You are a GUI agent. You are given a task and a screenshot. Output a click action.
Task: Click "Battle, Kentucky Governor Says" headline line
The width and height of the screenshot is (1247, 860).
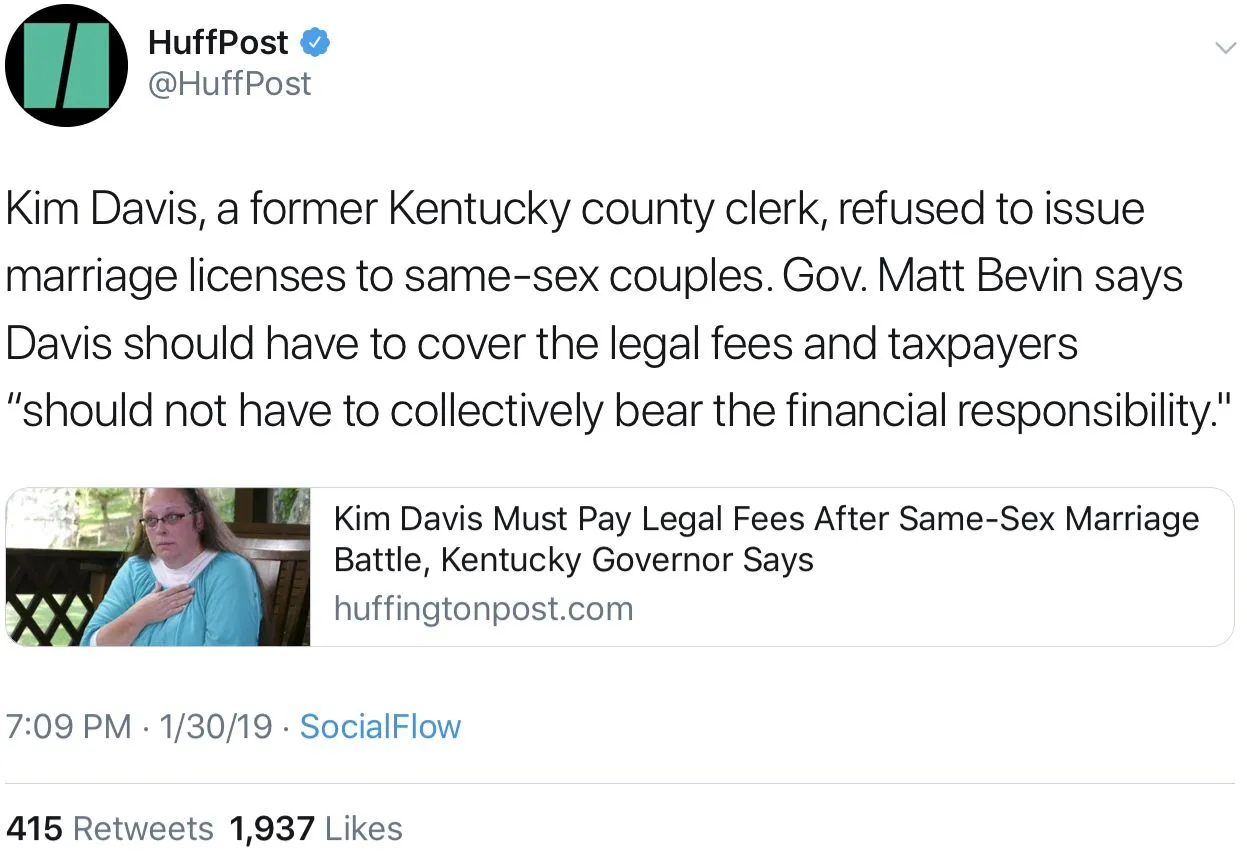[573, 560]
